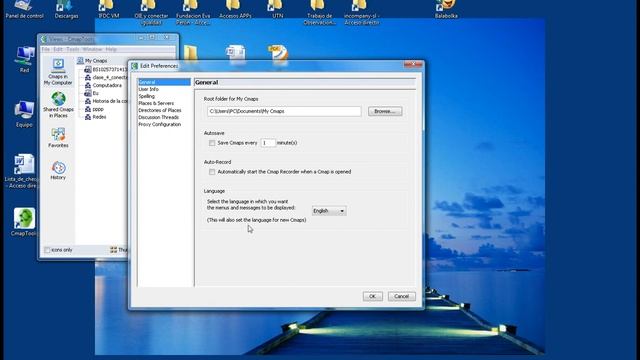
Task: Select the cmap starting with 8510257
Action: click(x=106, y=69)
